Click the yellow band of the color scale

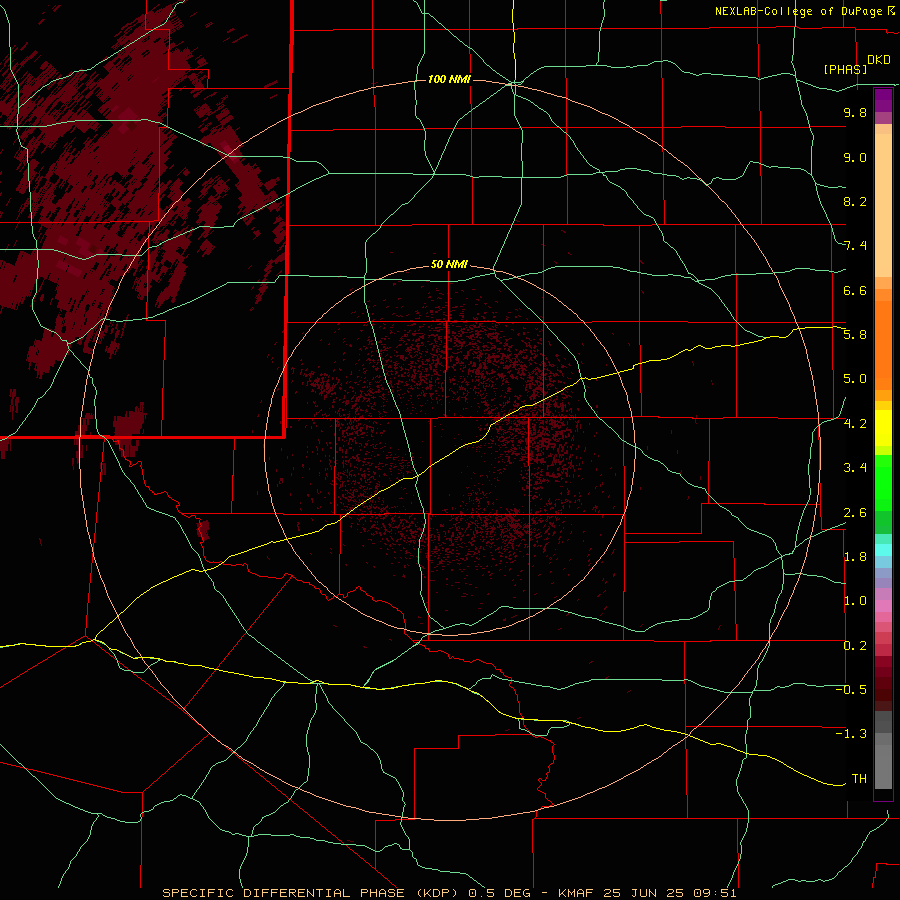(883, 428)
